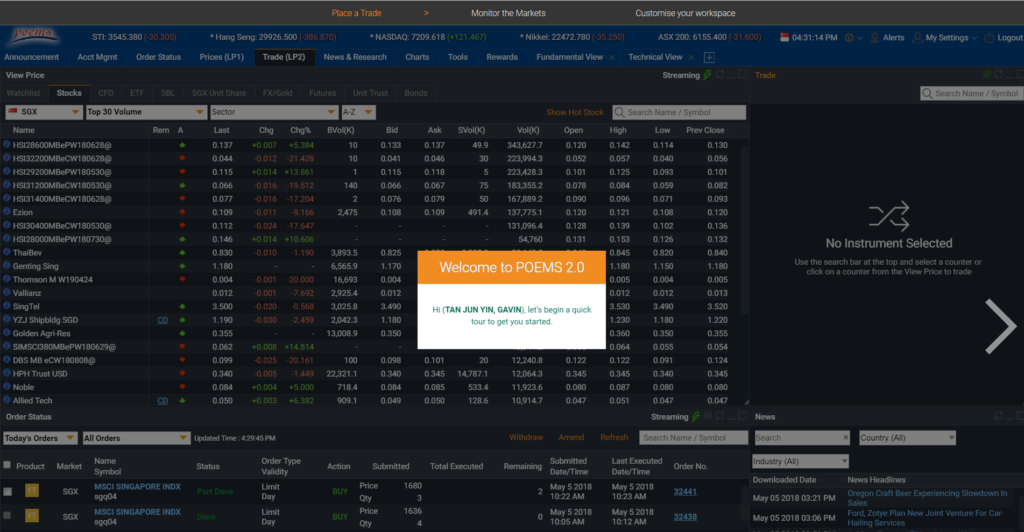Open the Today's Orders dropdown
This screenshot has width=1024, height=532.
point(40,438)
